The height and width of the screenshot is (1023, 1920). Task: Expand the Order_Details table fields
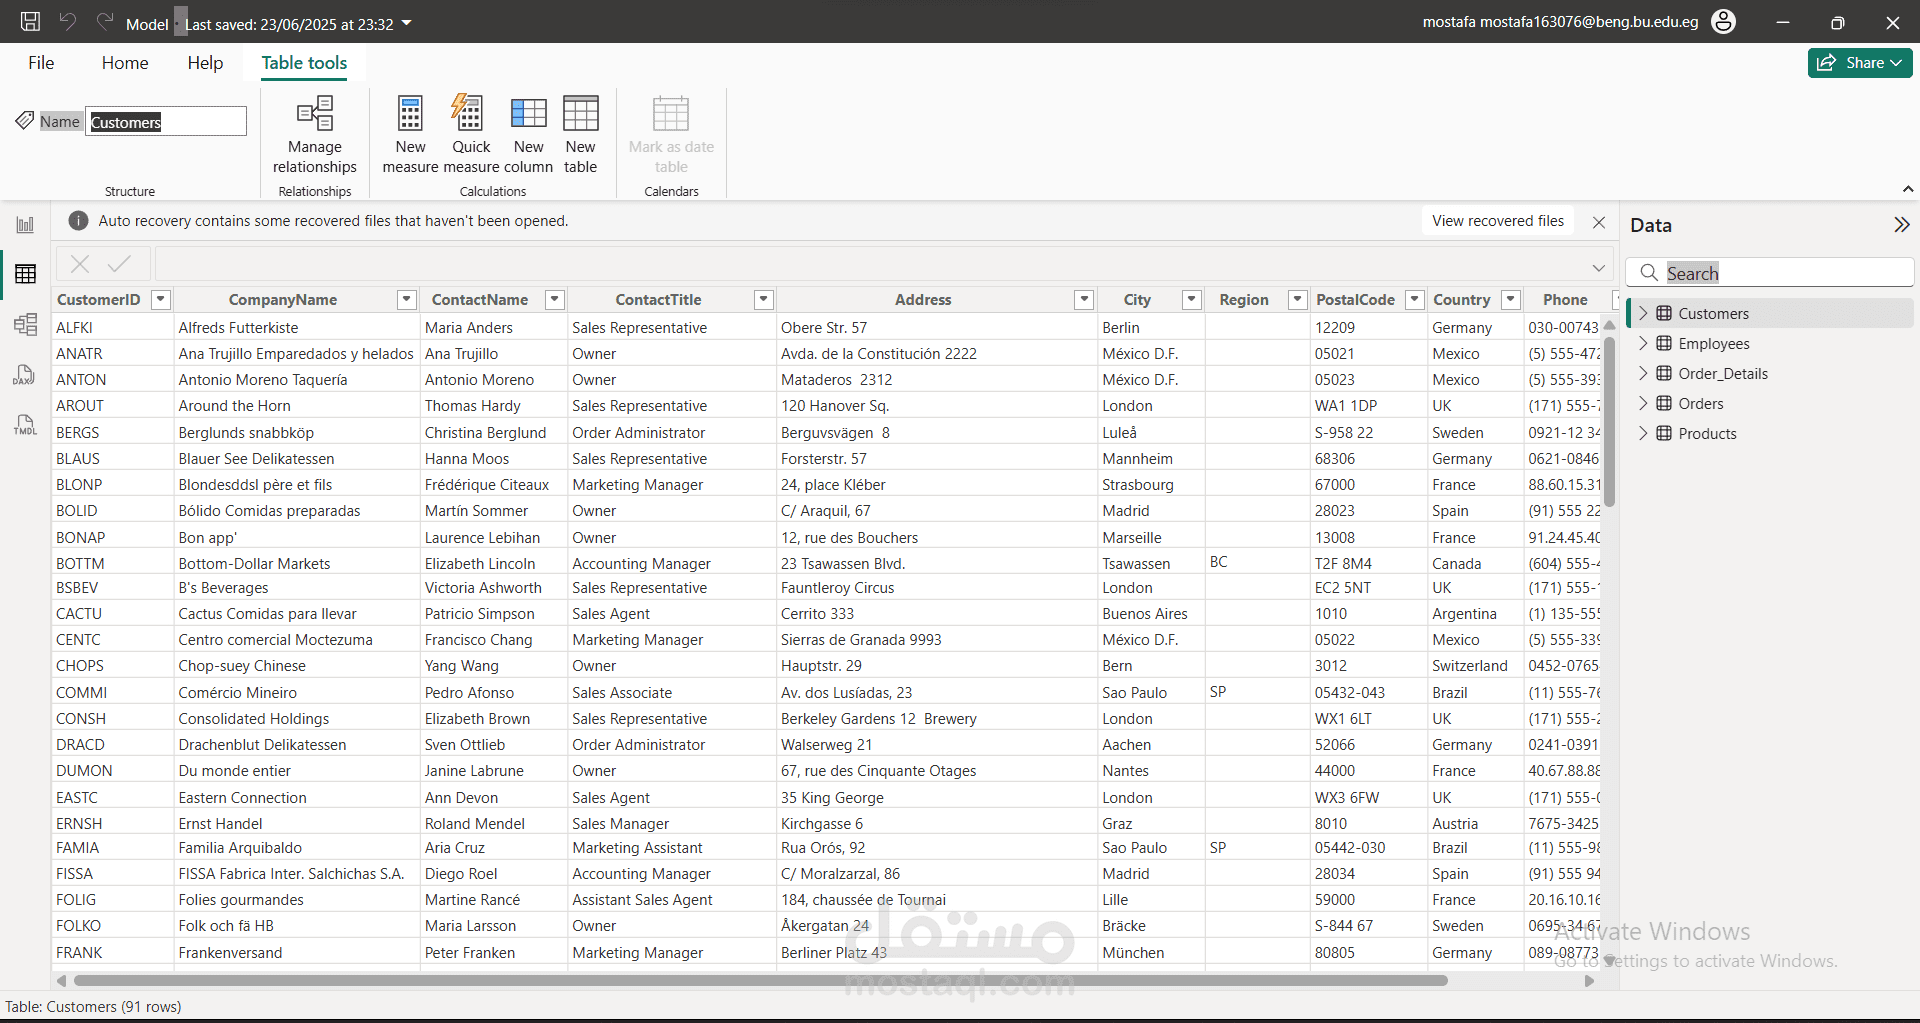click(1642, 374)
